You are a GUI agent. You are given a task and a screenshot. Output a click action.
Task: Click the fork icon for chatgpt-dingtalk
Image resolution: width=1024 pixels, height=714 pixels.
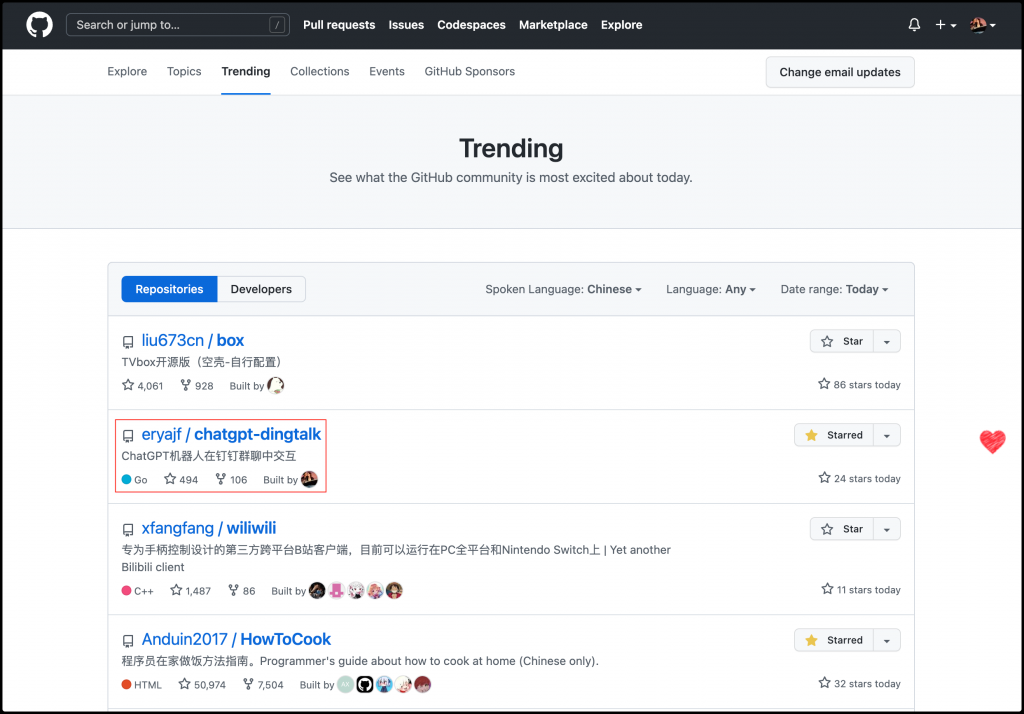[221, 479]
